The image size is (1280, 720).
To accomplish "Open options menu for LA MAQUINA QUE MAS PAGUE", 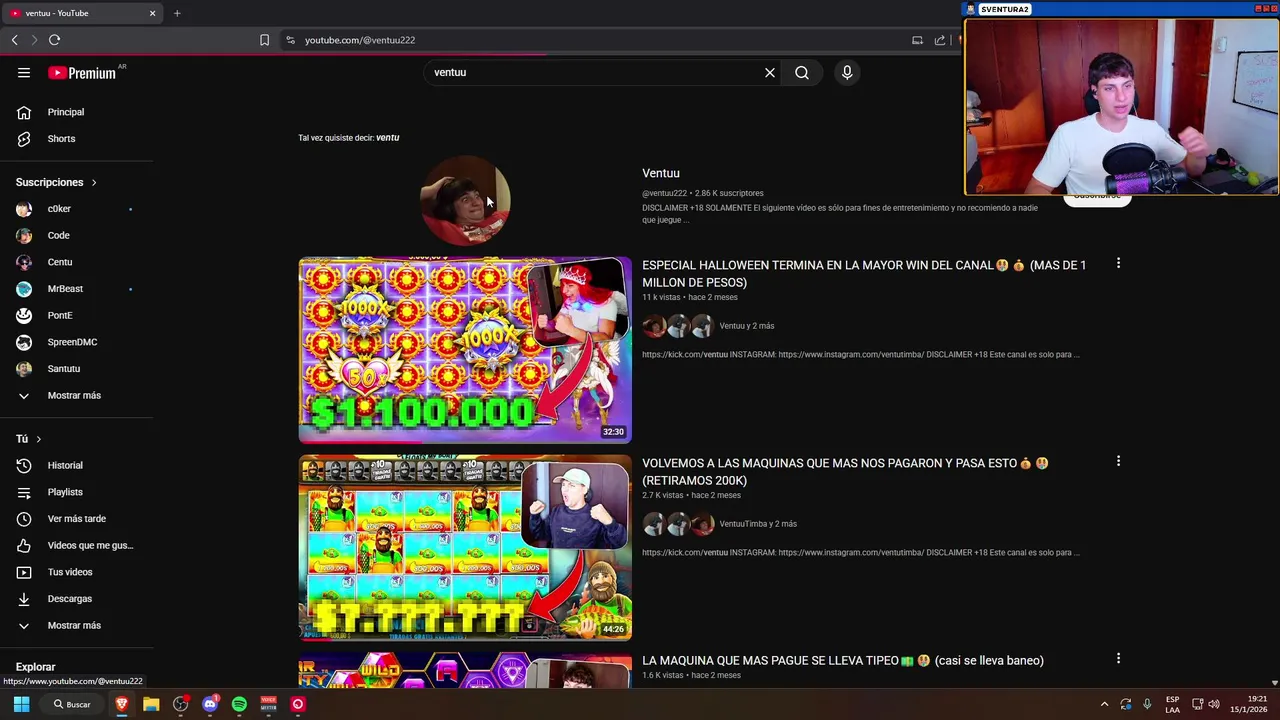I will [x=1118, y=658].
